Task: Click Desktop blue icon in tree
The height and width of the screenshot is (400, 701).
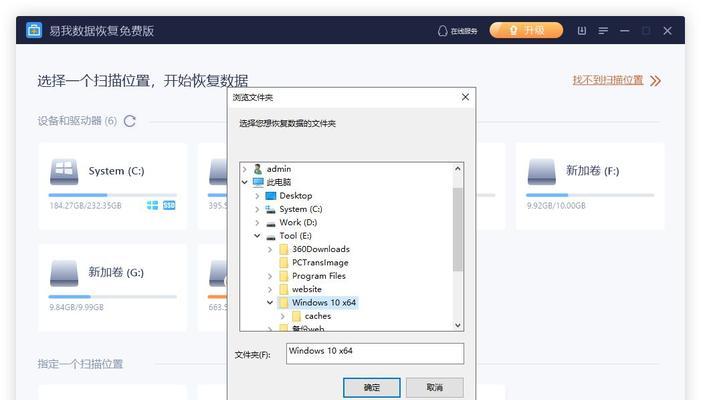Action: point(270,196)
